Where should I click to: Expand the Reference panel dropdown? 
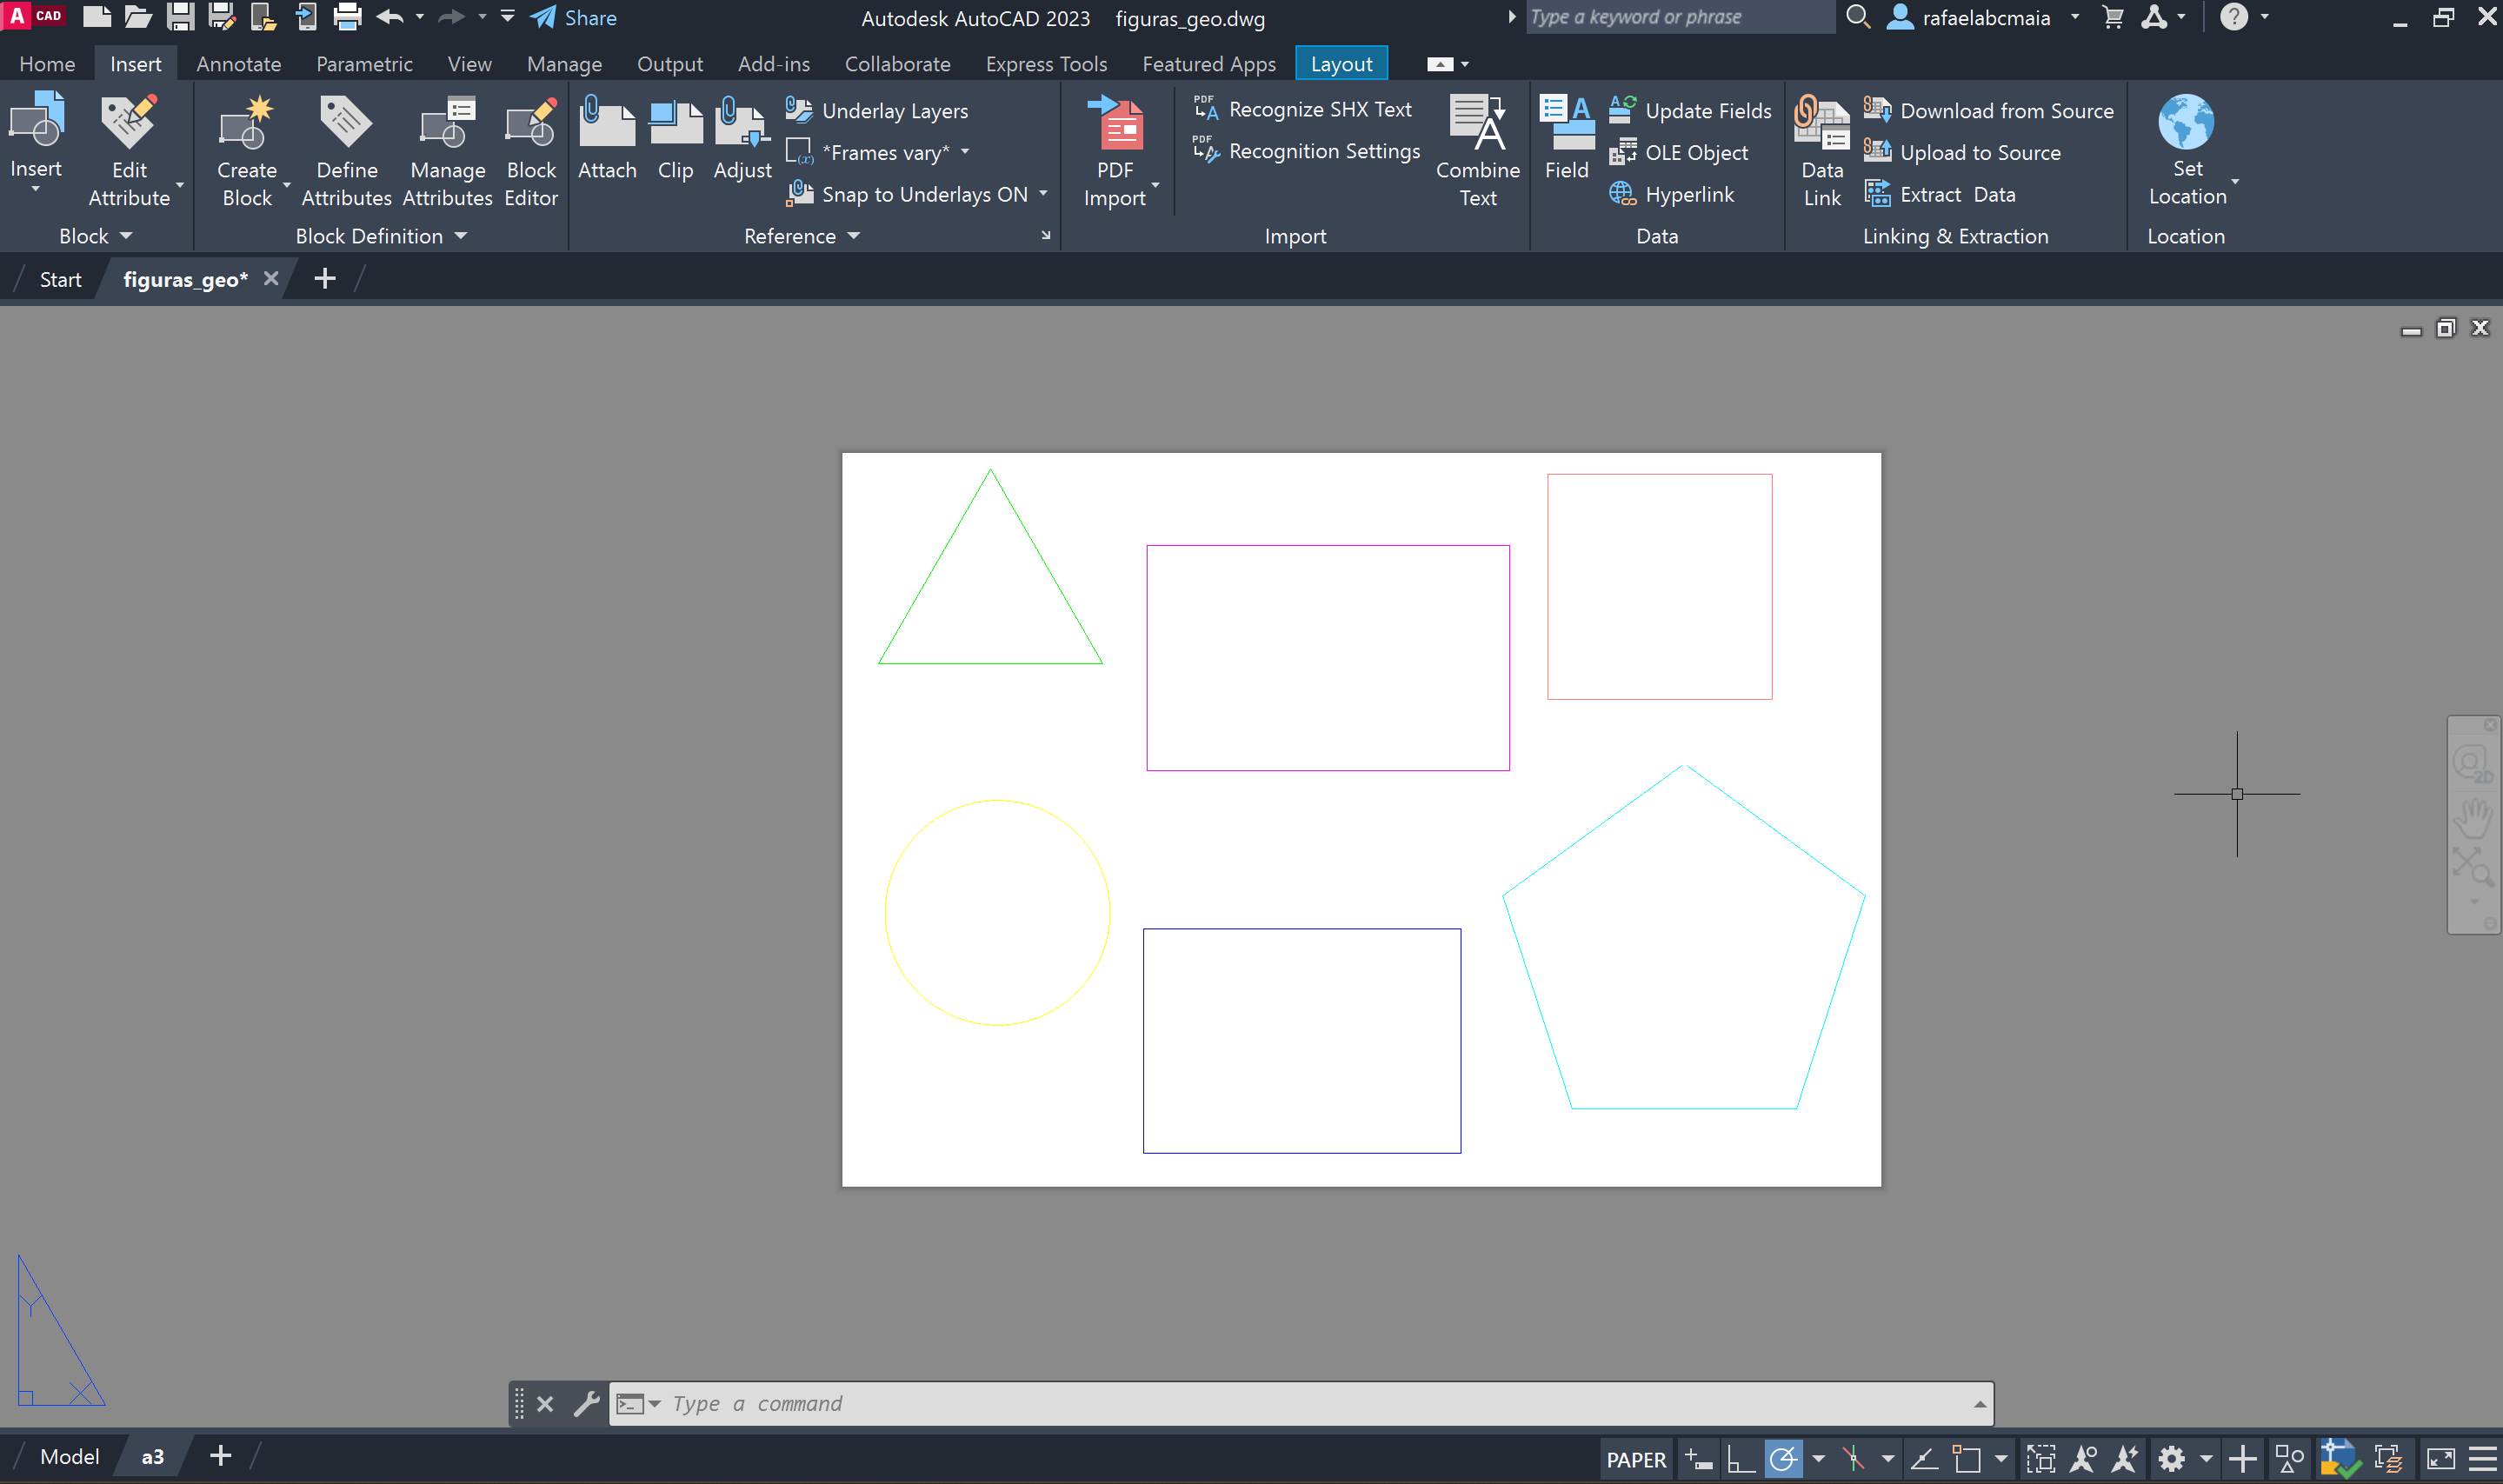pyautogui.click(x=853, y=236)
